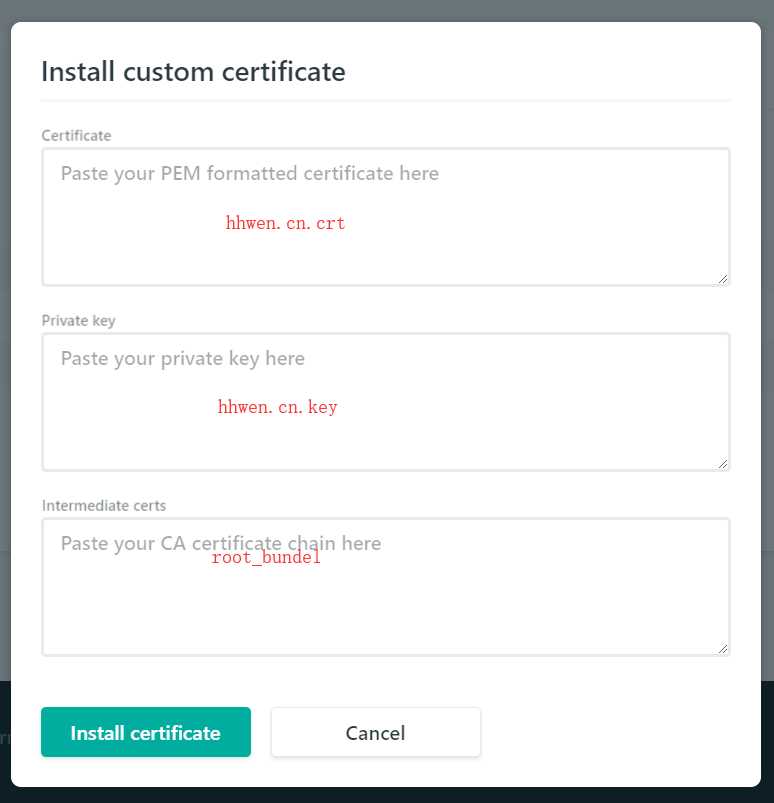Click the dark page footer behind the dialog
The width and height of the screenshot is (774, 803).
coord(387,795)
